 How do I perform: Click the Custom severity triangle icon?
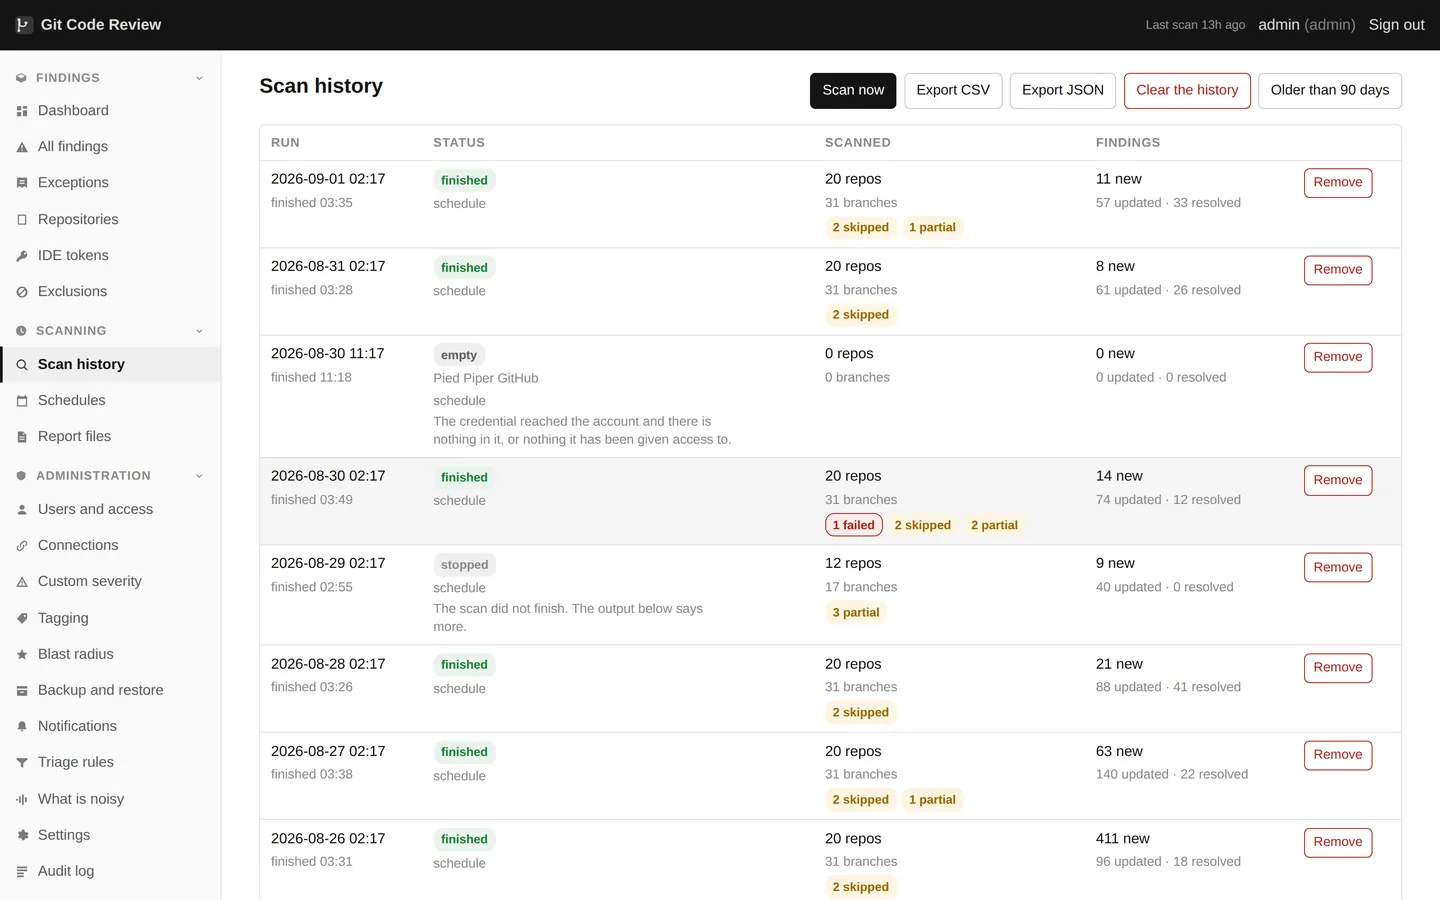tap(22, 582)
